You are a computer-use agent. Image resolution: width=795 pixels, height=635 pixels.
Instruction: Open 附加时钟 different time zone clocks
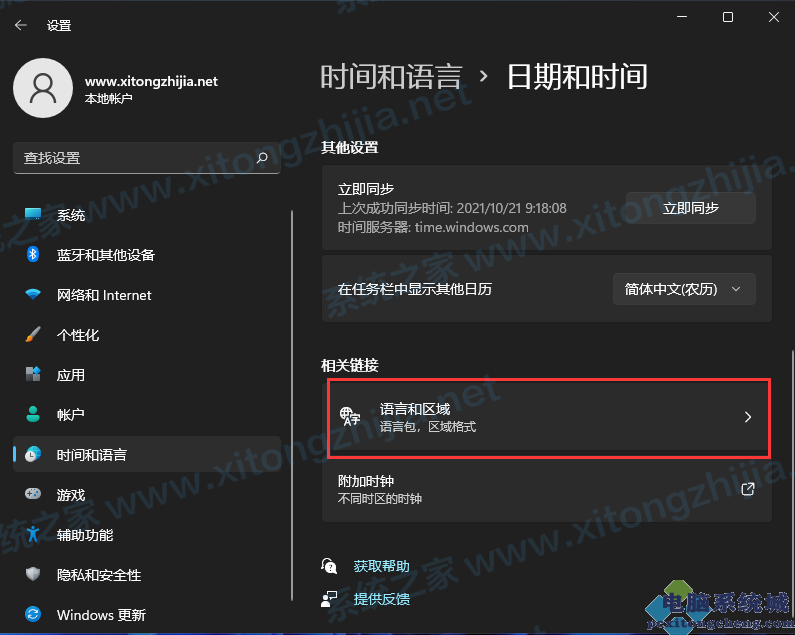click(x=547, y=490)
